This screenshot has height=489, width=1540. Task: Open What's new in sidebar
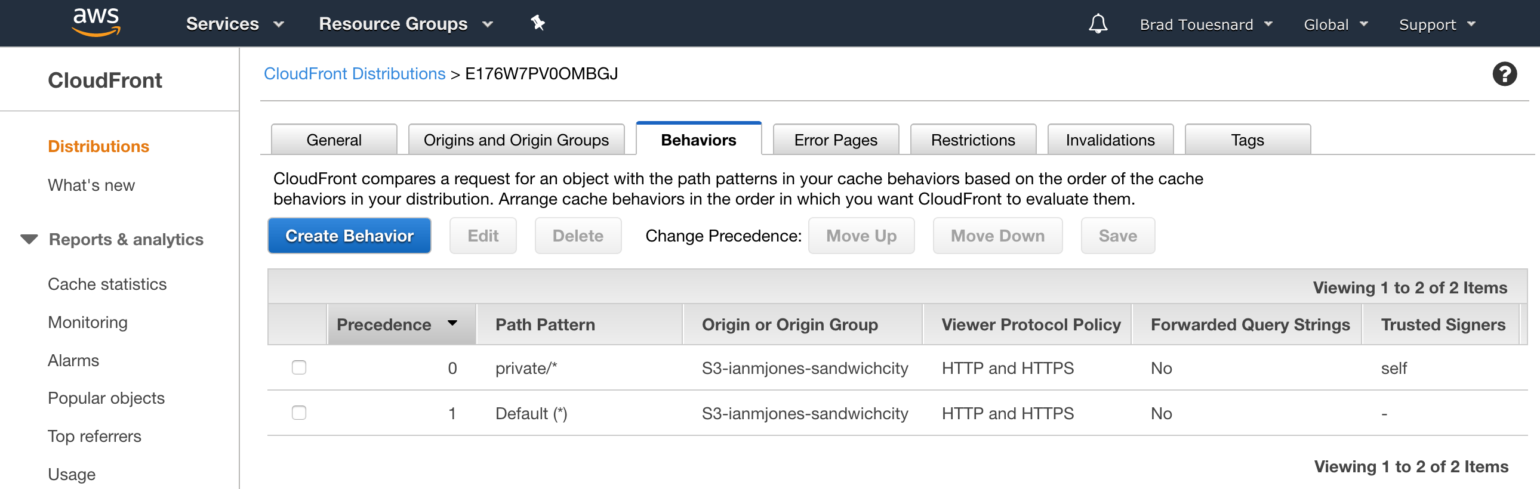pos(91,185)
